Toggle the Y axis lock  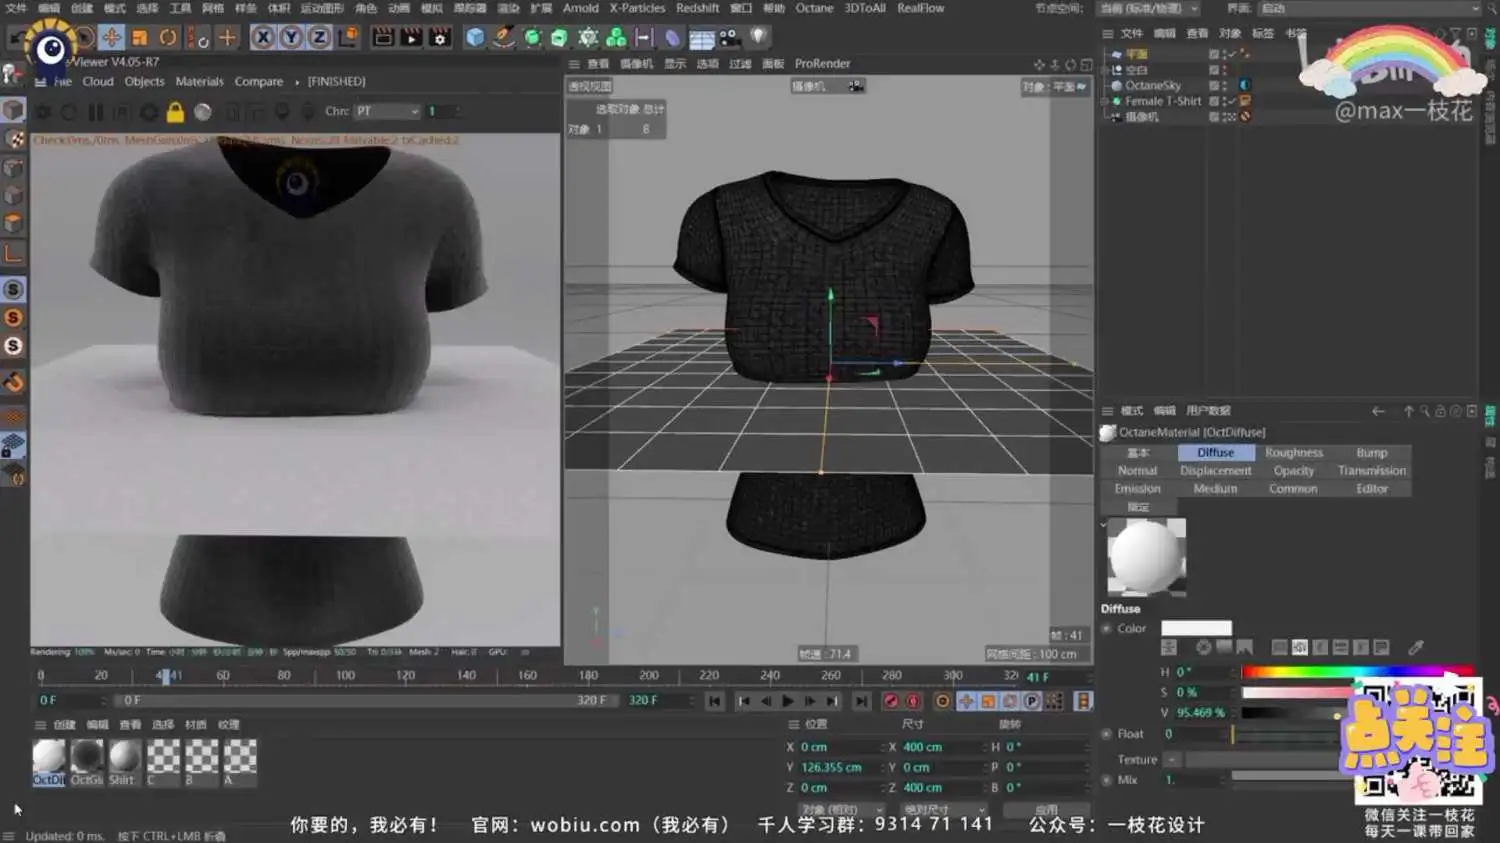(291, 37)
